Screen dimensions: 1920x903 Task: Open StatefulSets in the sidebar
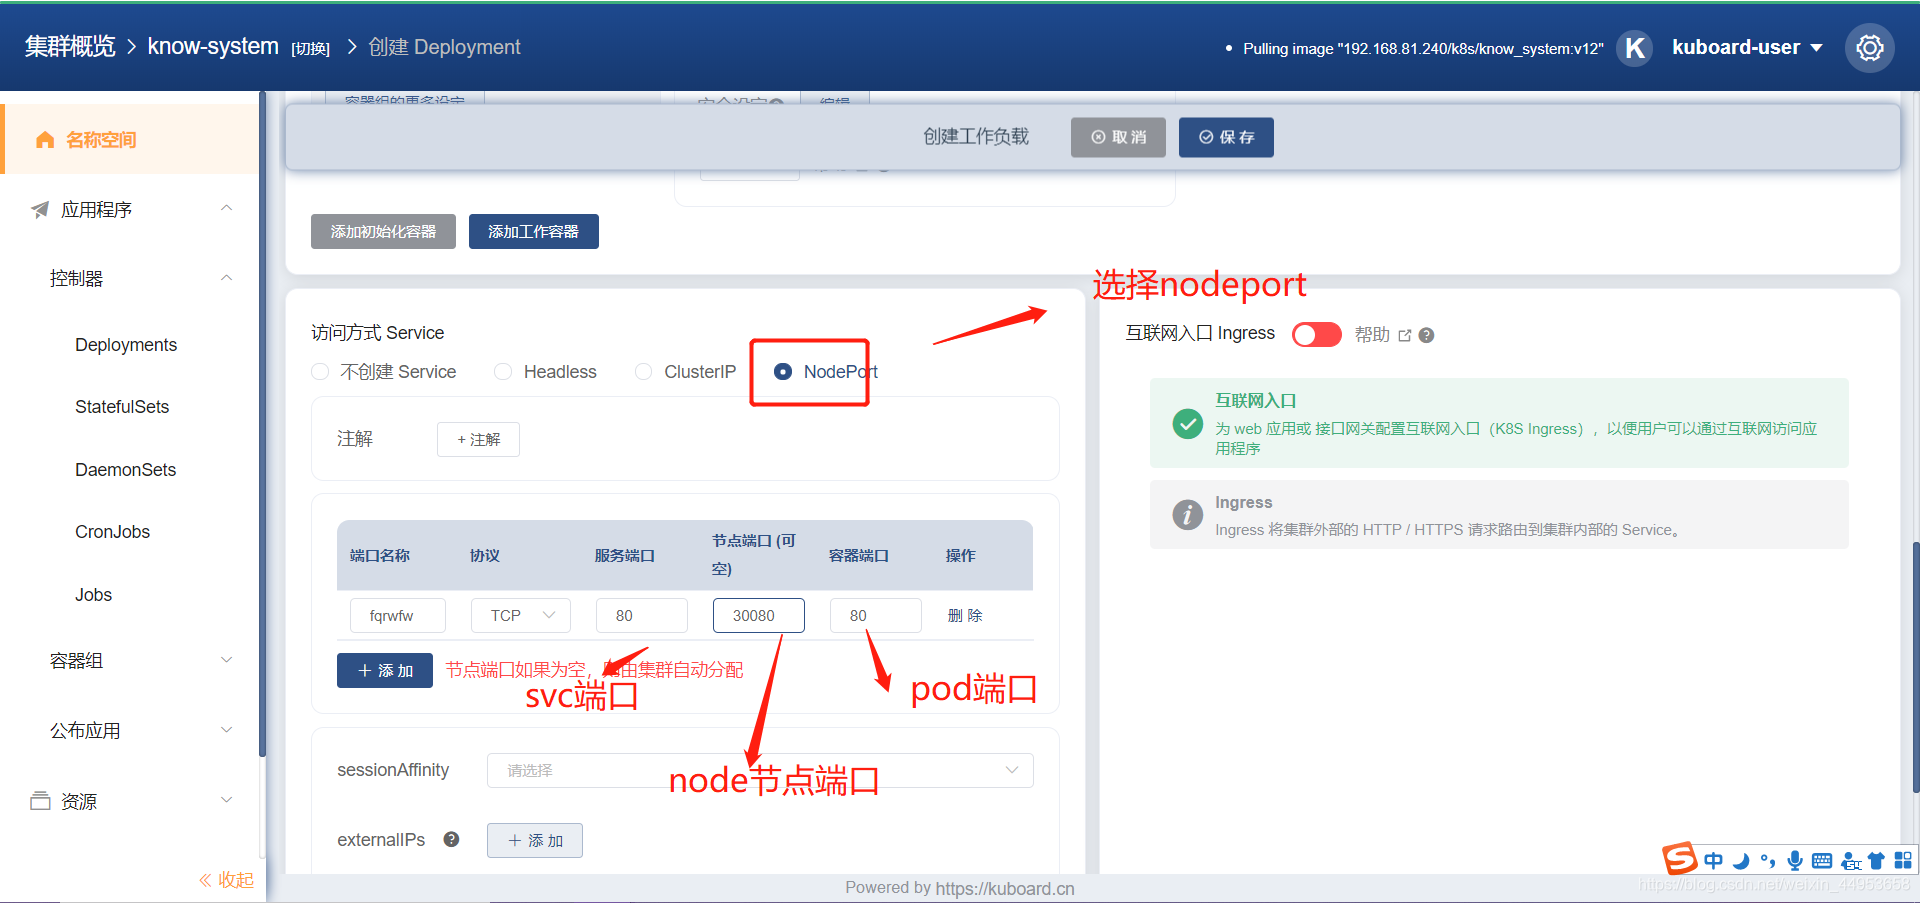click(x=122, y=407)
